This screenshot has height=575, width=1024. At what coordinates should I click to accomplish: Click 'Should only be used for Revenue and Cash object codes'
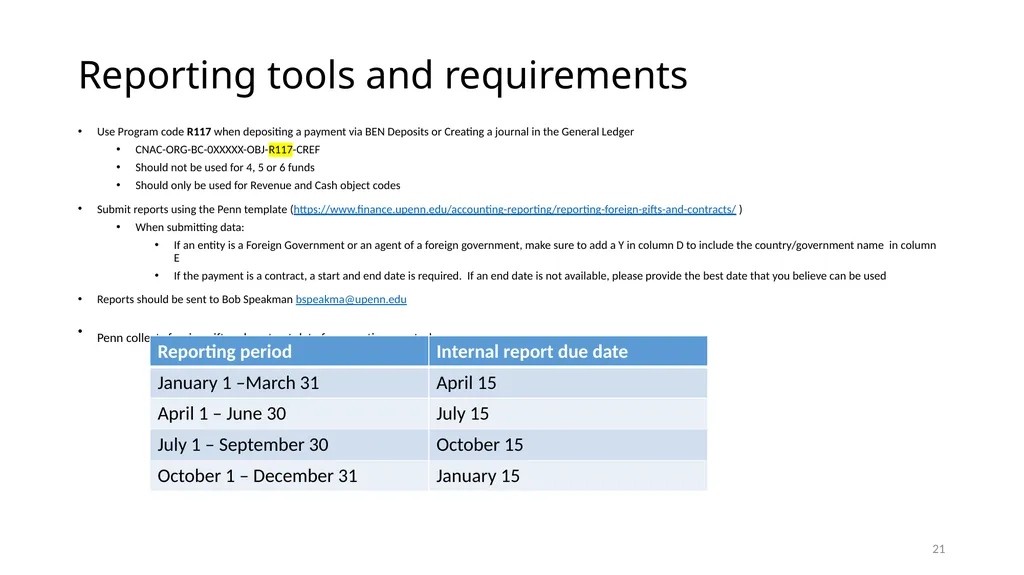pyautogui.click(x=268, y=186)
